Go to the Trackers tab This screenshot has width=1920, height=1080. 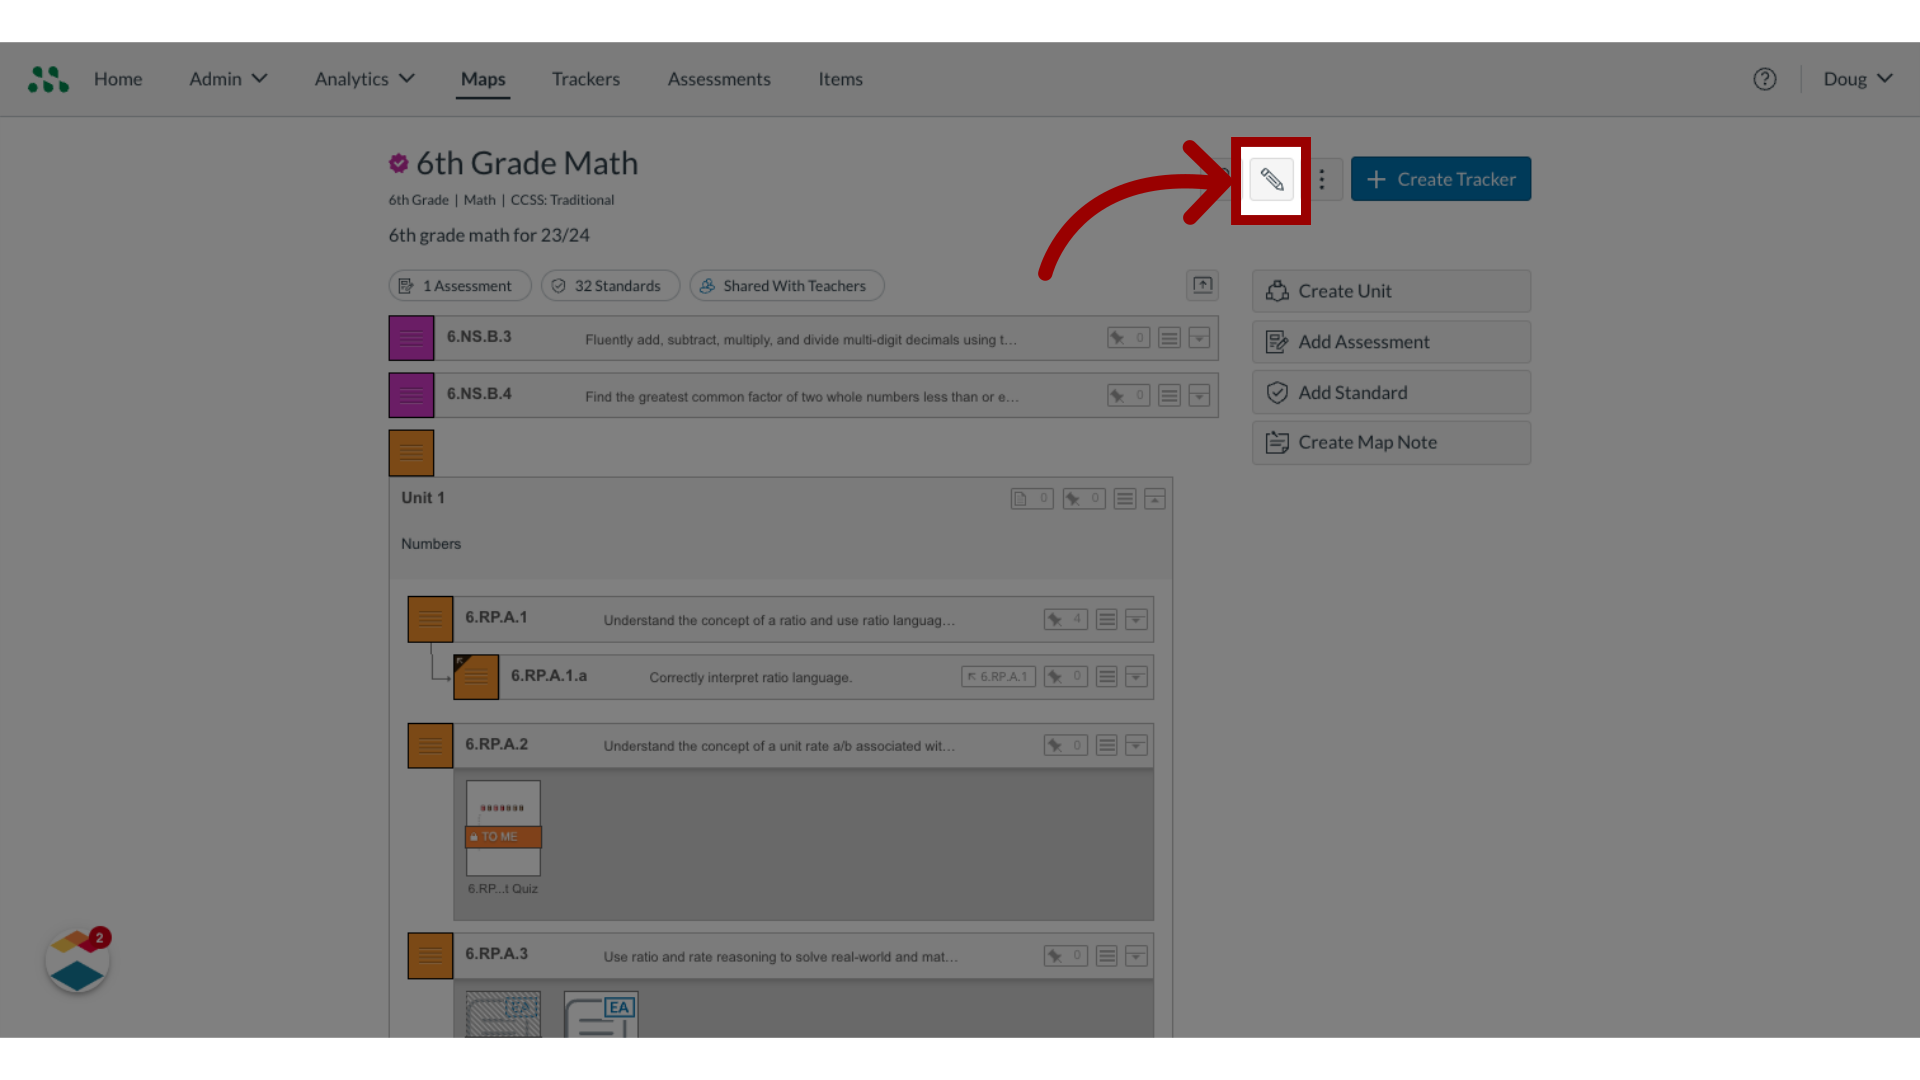(x=585, y=79)
